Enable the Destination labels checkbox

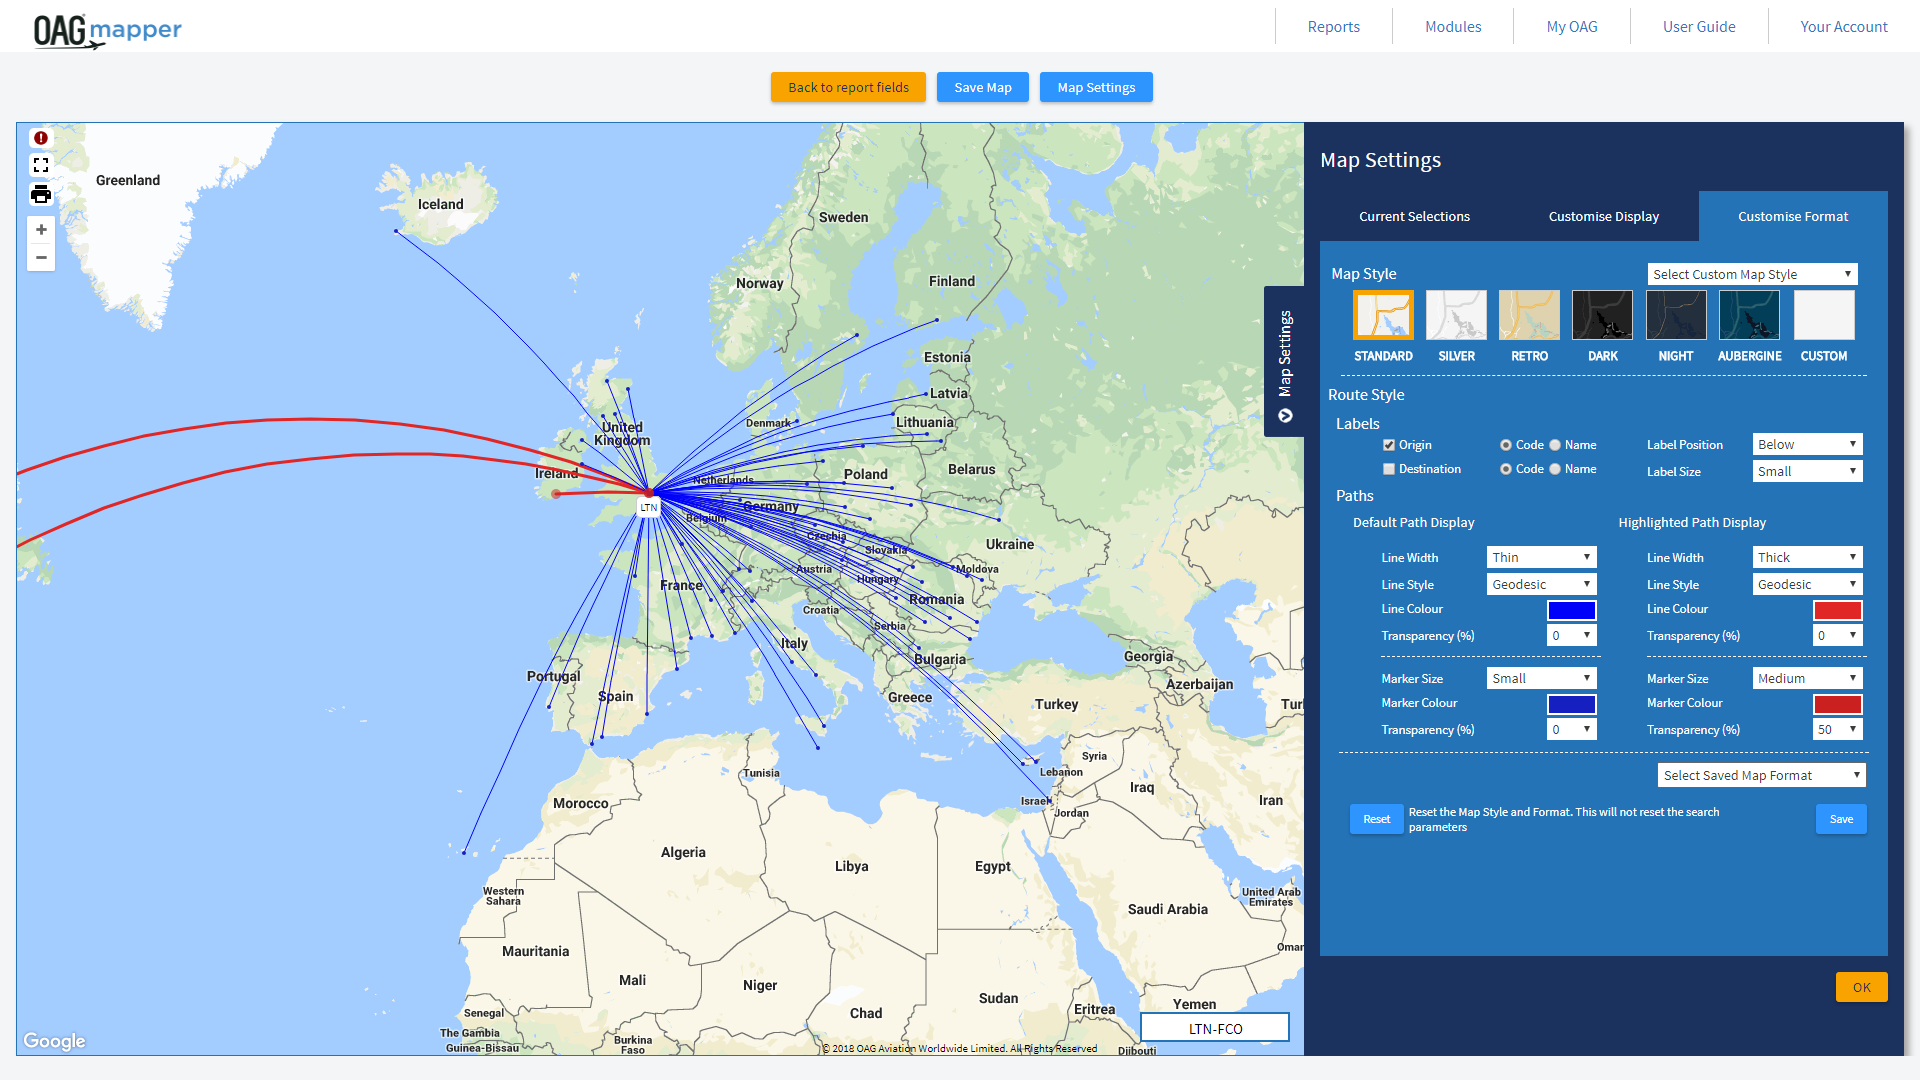(1389, 469)
